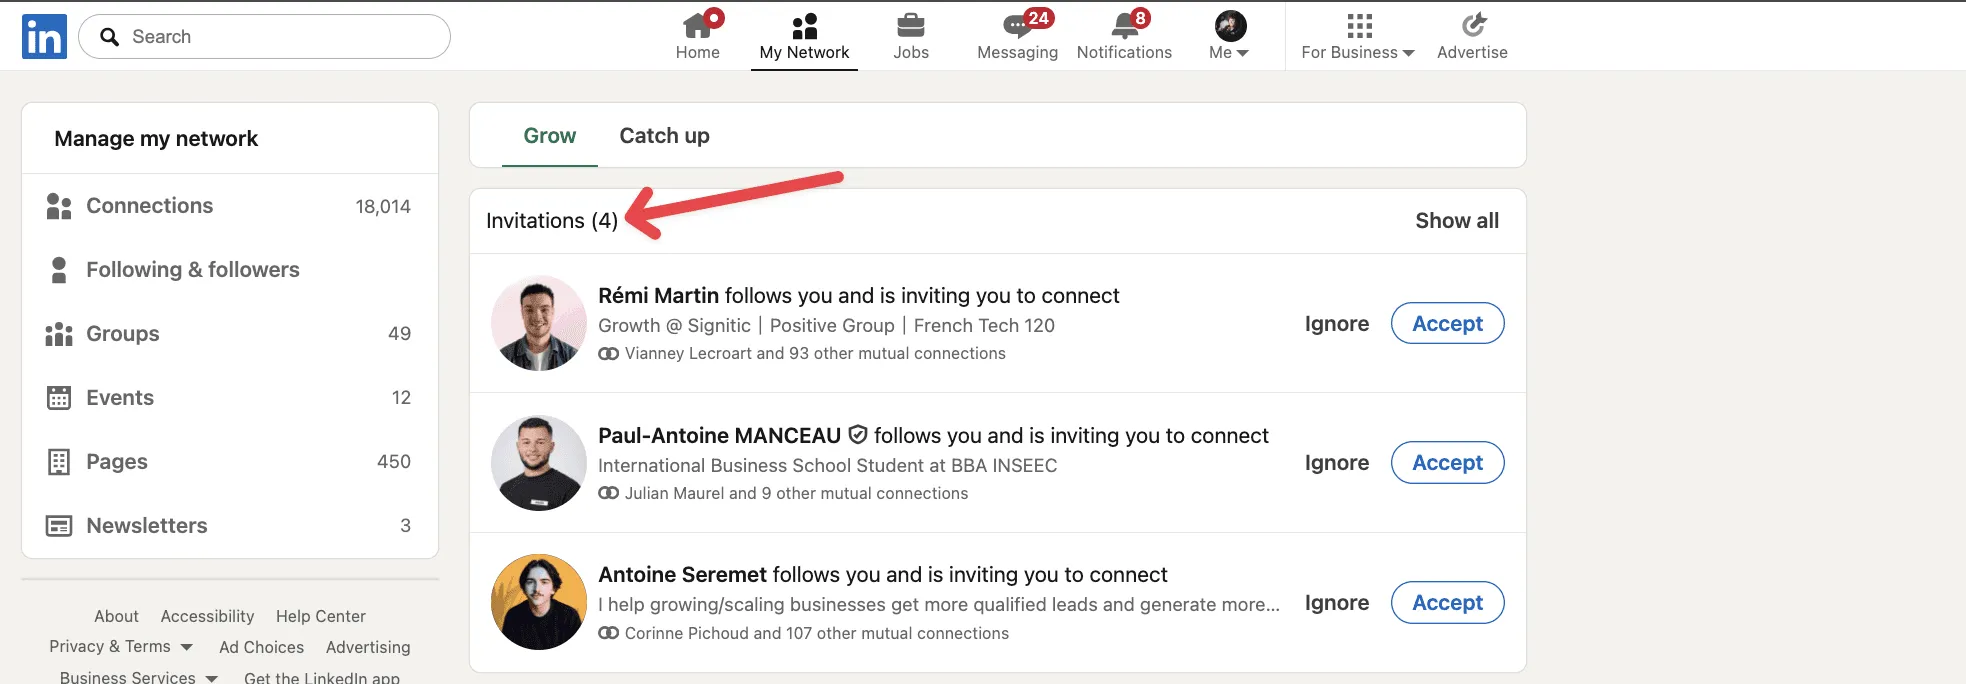
Task: Open Pages via its sidebar icon
Action: point(58,461)
